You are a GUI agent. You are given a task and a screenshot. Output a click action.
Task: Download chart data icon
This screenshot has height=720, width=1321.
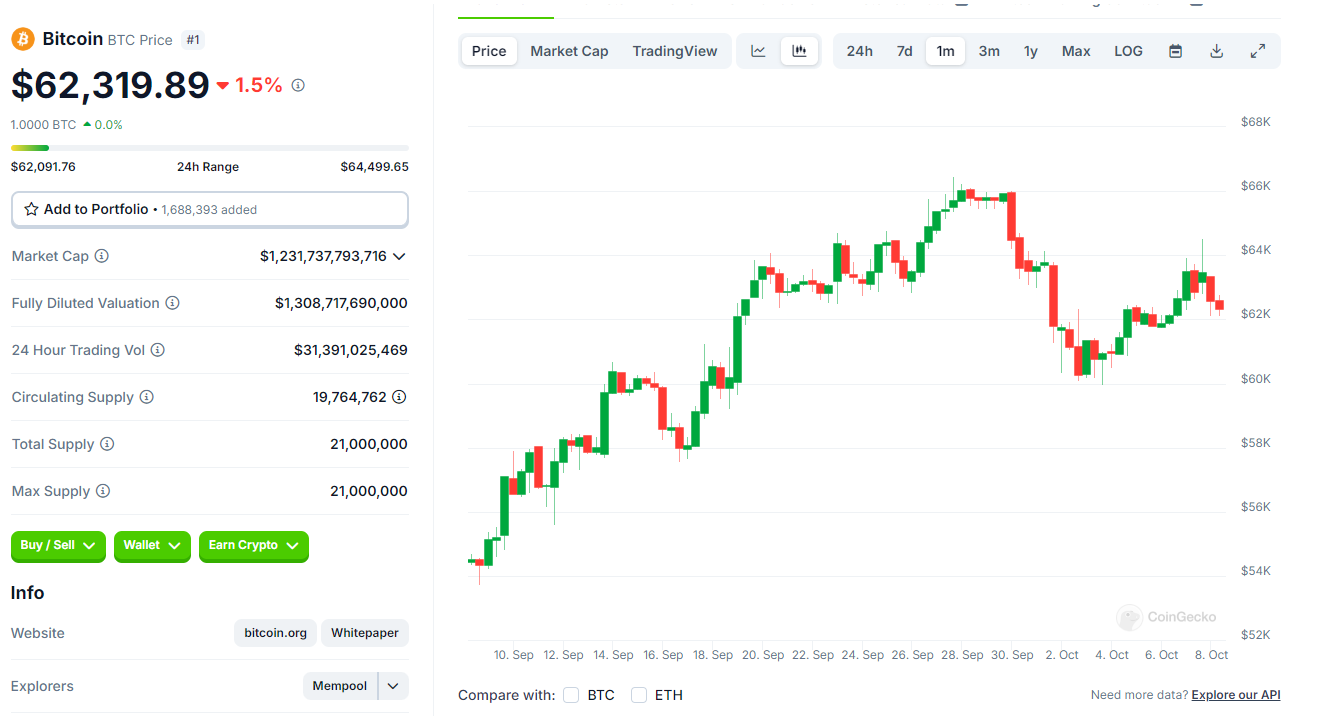[x=1217, y=51]
